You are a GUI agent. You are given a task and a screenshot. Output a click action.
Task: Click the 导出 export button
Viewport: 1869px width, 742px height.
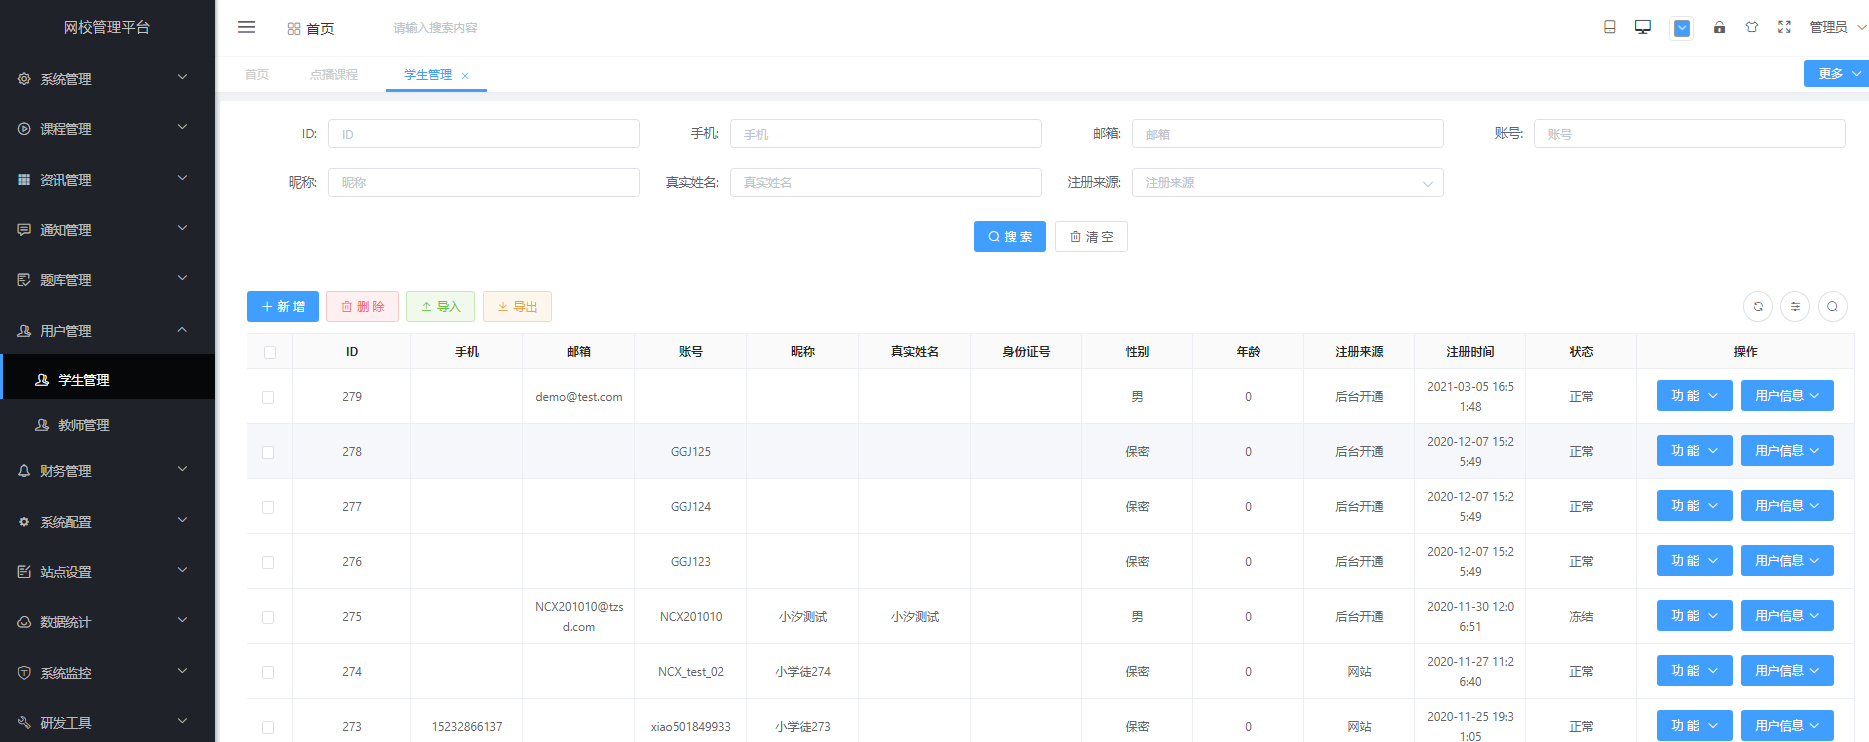[x=517, y=306]
